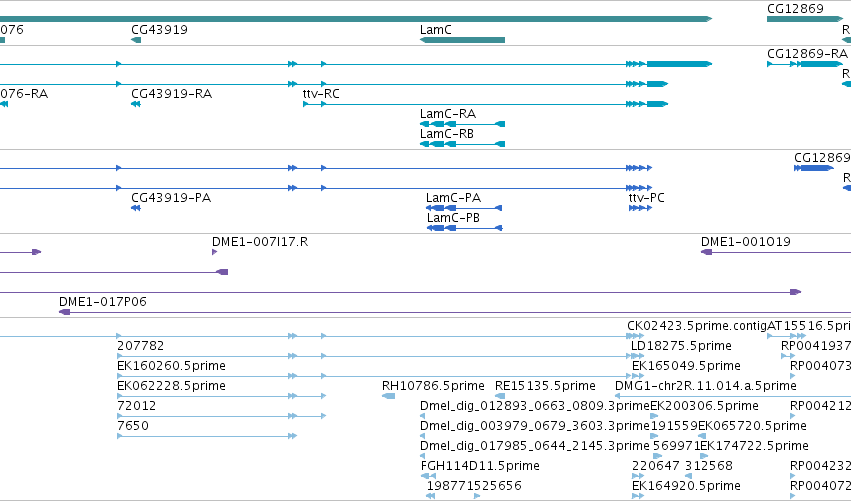Select Dmel_dig_012893_0663_0809.3prime feature
This screenshot has height=501, width=851.
423,416
